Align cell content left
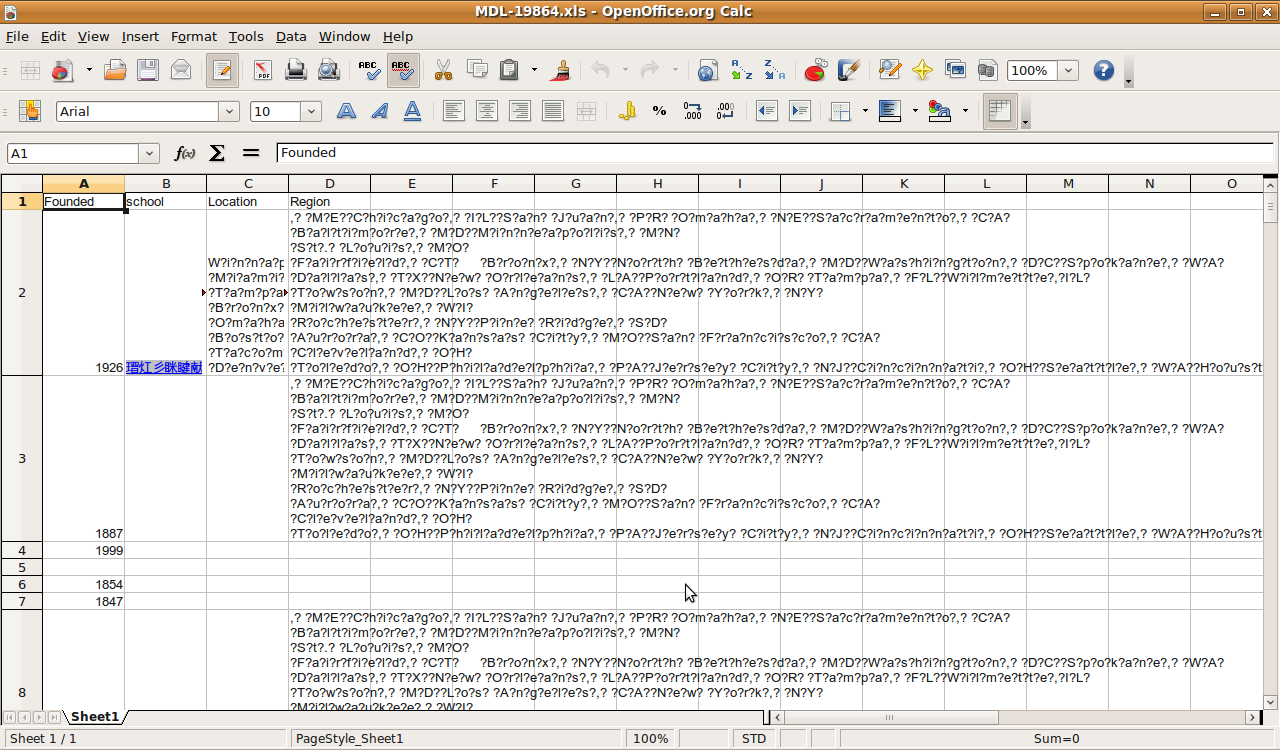The width and height of the screenshot is (1280, 750). [454, 111]
